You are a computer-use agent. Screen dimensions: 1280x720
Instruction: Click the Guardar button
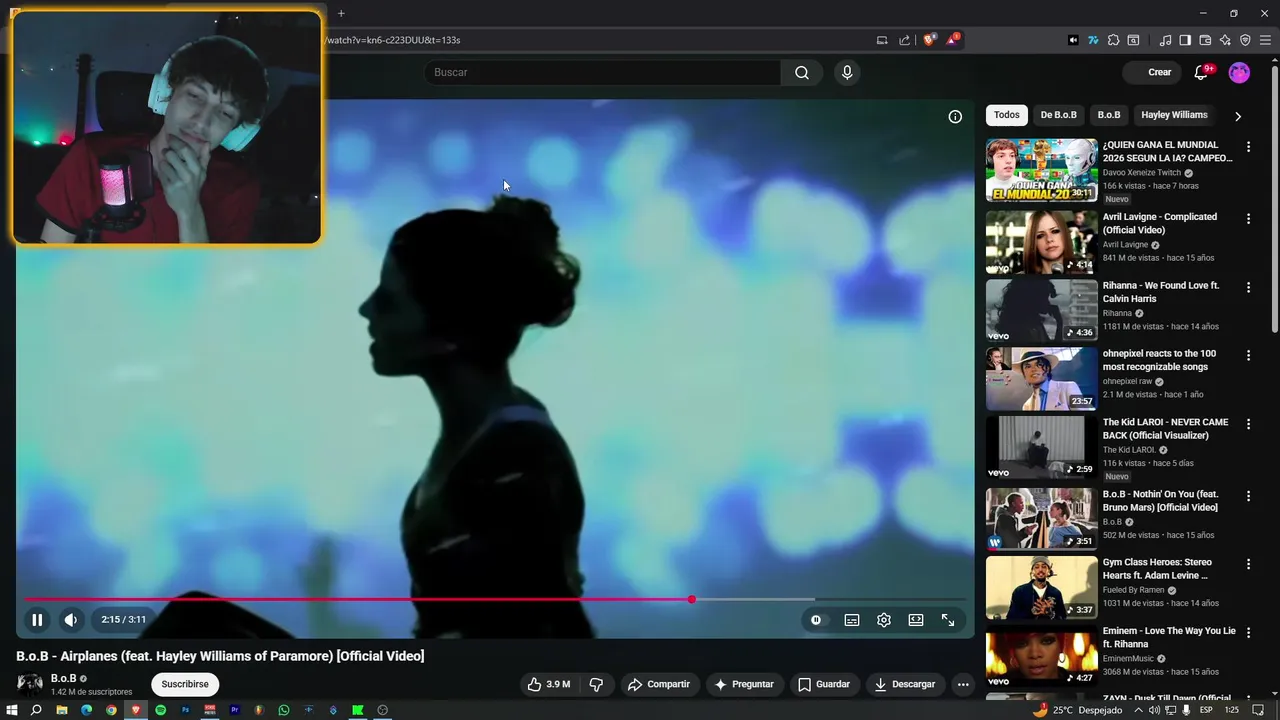[824, 684]
